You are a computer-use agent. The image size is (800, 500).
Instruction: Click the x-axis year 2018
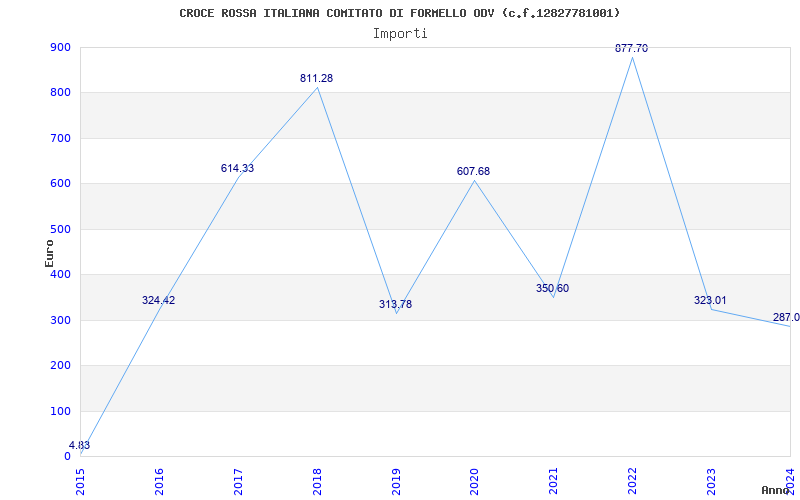(x=317, y=481)
